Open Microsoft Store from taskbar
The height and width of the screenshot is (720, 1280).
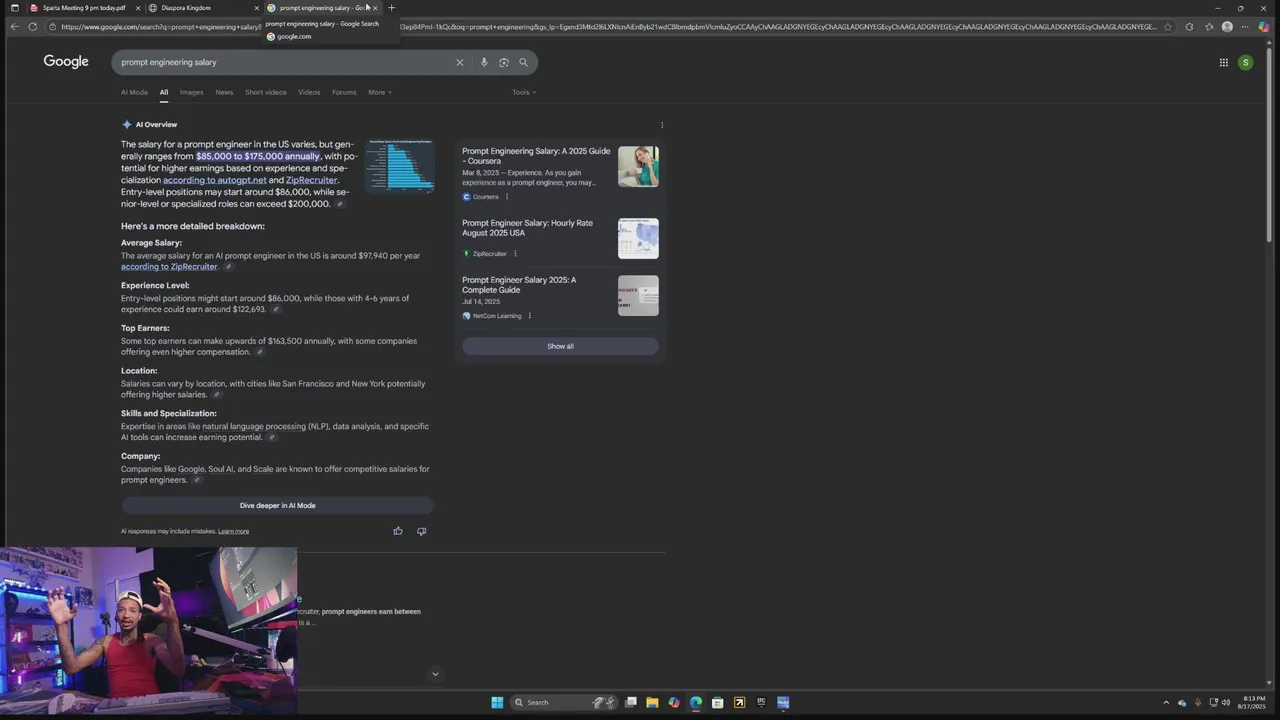[x=718, y=702]
